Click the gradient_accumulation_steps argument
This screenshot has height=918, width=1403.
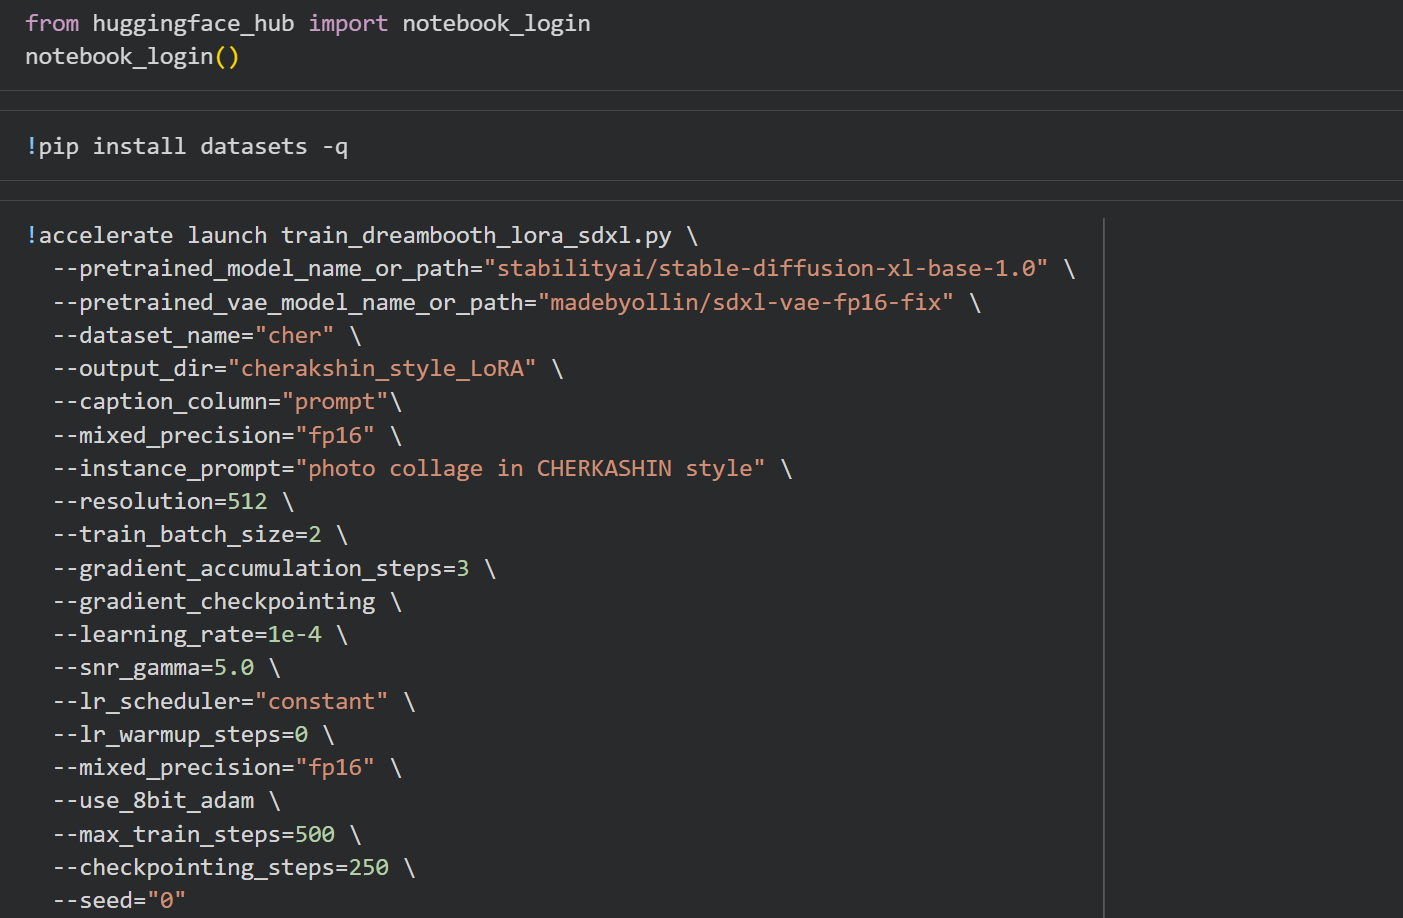pos(260,569)
